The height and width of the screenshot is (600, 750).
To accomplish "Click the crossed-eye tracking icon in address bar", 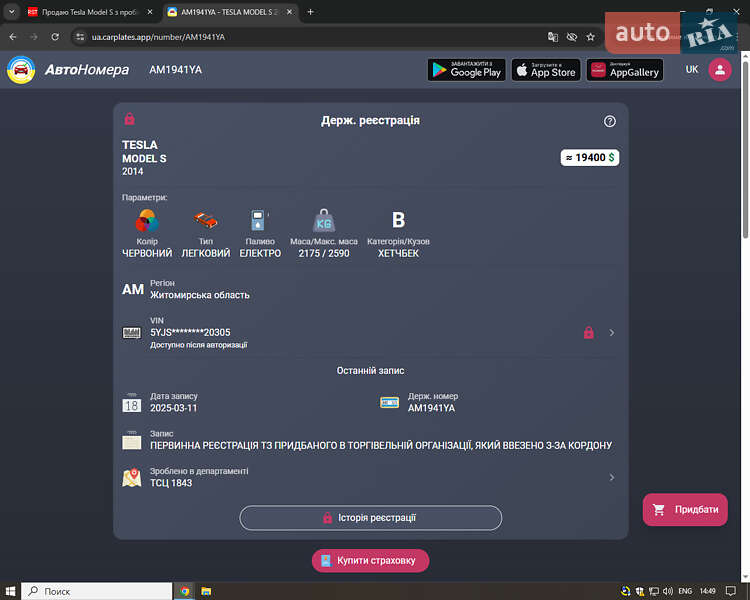I will [x=572, y=37].
